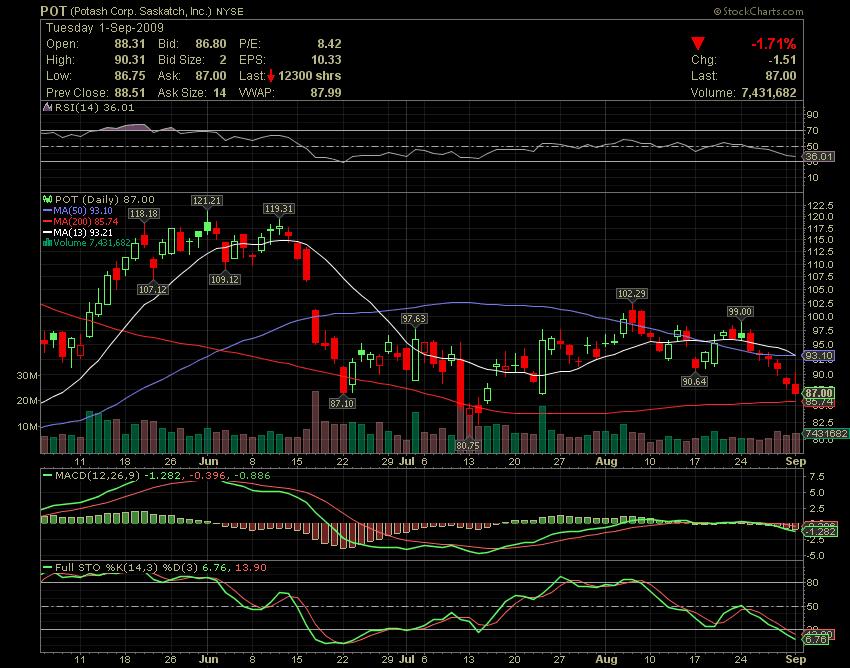Click the POT (Daily) 87.00 legend entry
The height and width of the screenshot is (668, 850).
point(105,200)
